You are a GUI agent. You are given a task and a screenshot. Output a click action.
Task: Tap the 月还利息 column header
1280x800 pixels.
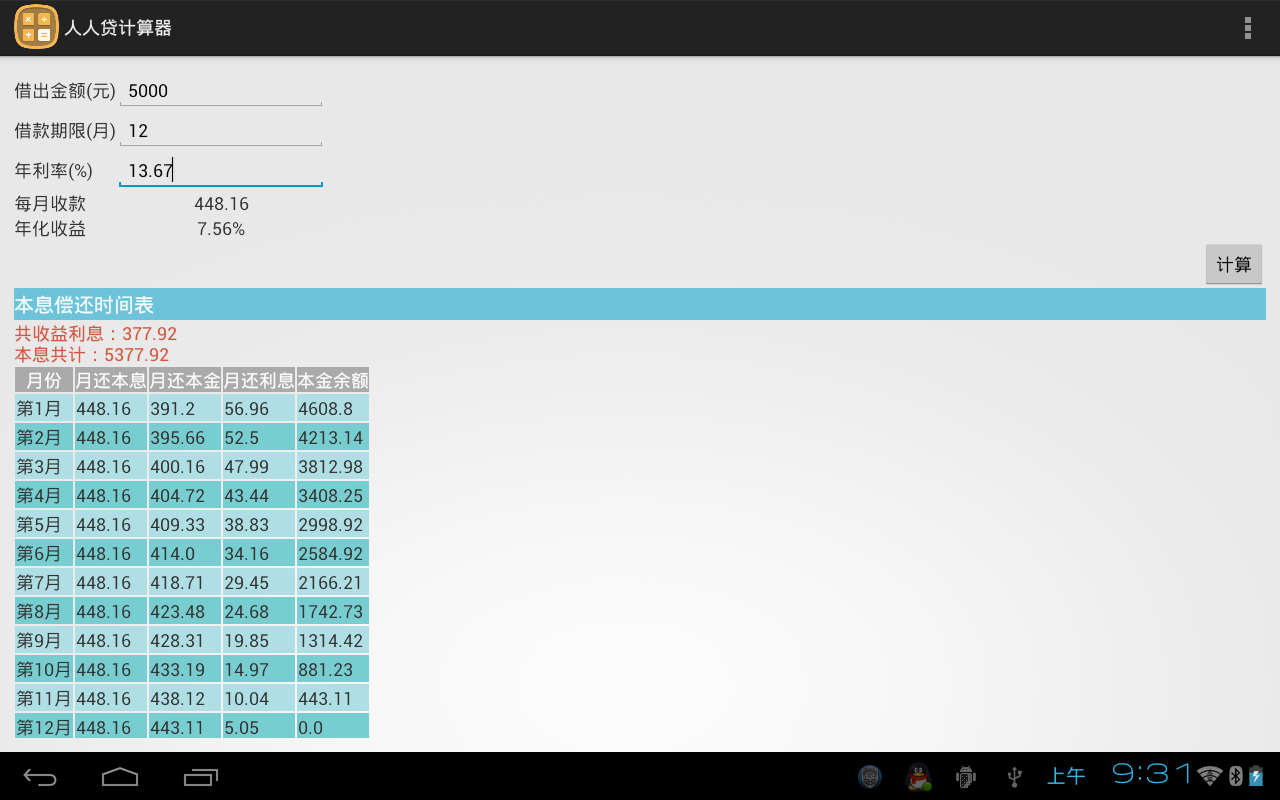[259, 380]
